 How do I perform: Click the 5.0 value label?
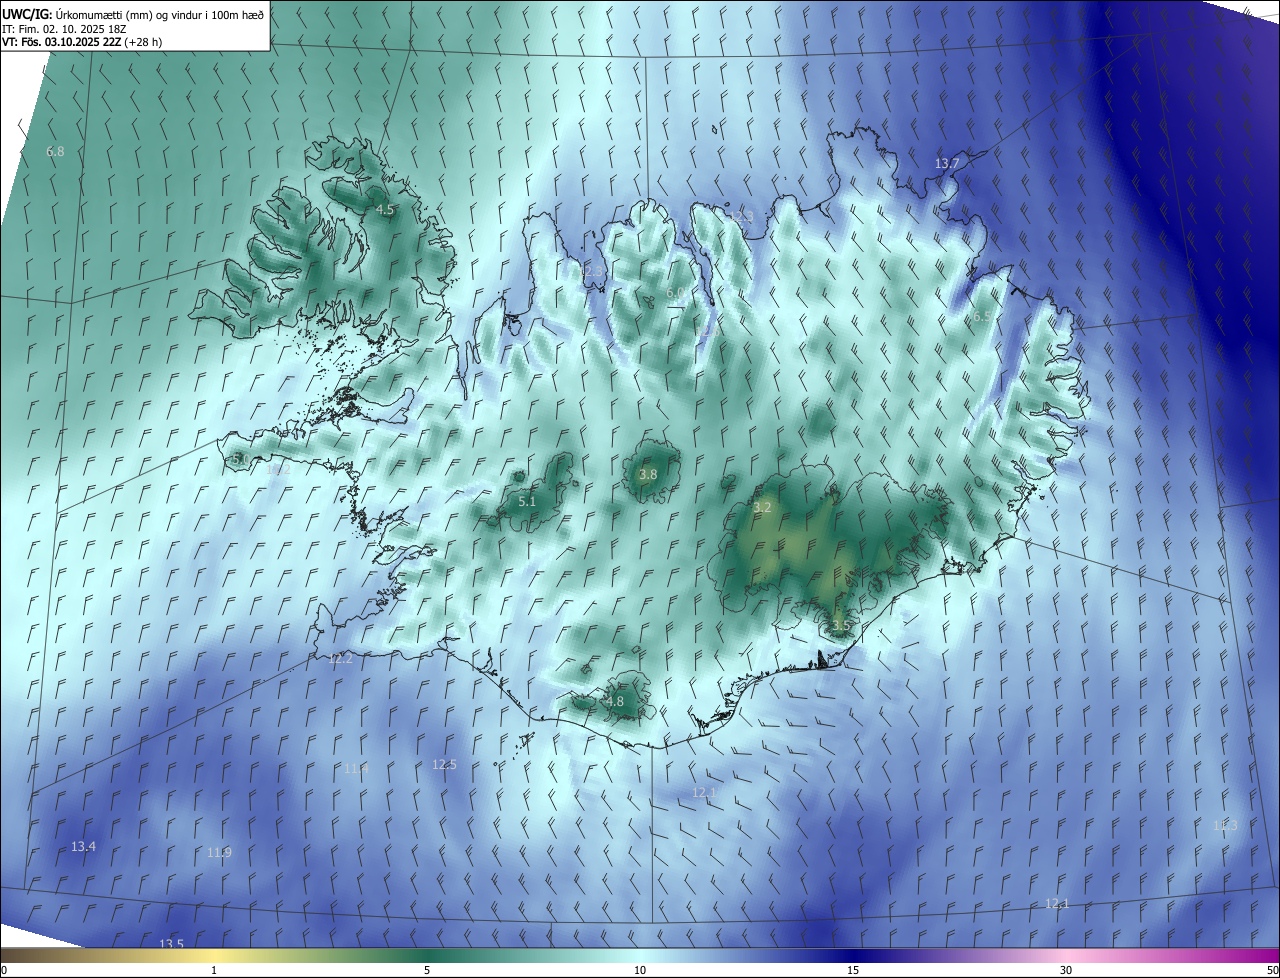pyautogui.click(x=240, y=459)
